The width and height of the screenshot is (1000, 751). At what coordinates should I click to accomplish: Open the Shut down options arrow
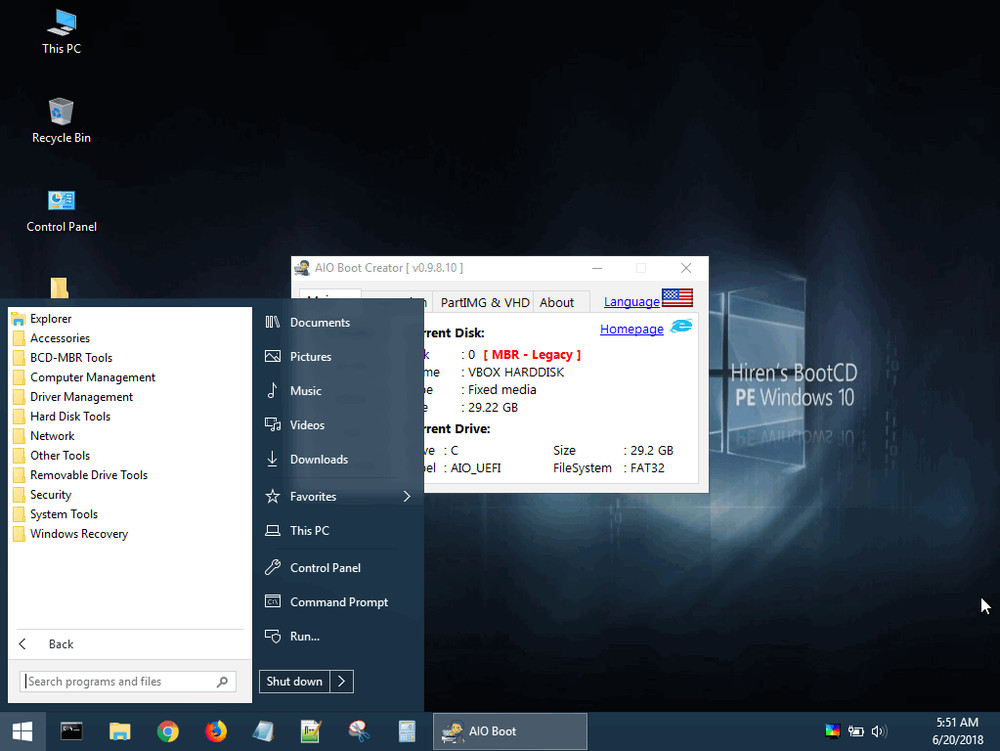(342, 681)
